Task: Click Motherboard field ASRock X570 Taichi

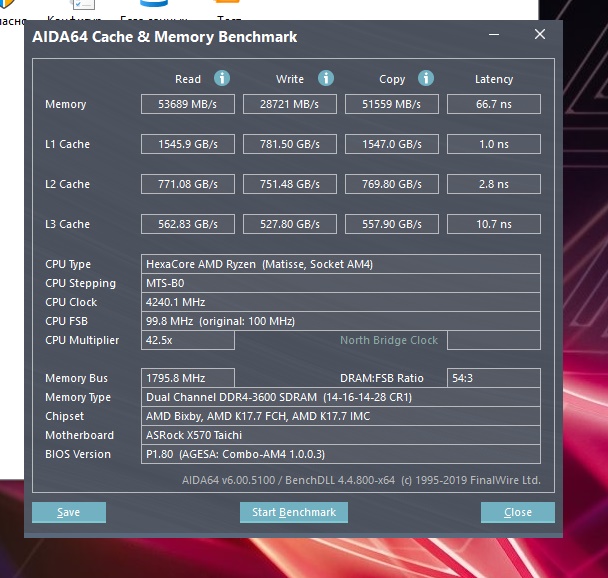Action: (341, 435)
